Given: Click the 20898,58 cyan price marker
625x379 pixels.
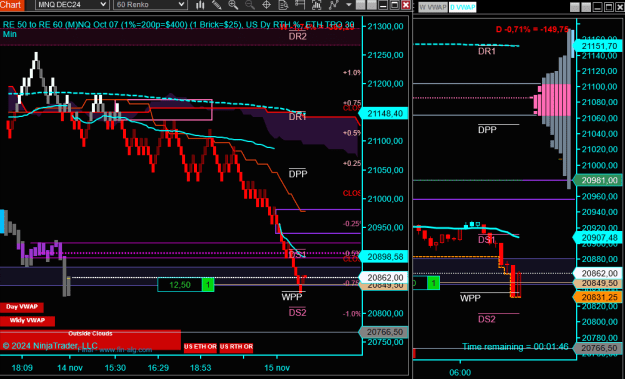Looking at the screenshot, I should [383, 257].
